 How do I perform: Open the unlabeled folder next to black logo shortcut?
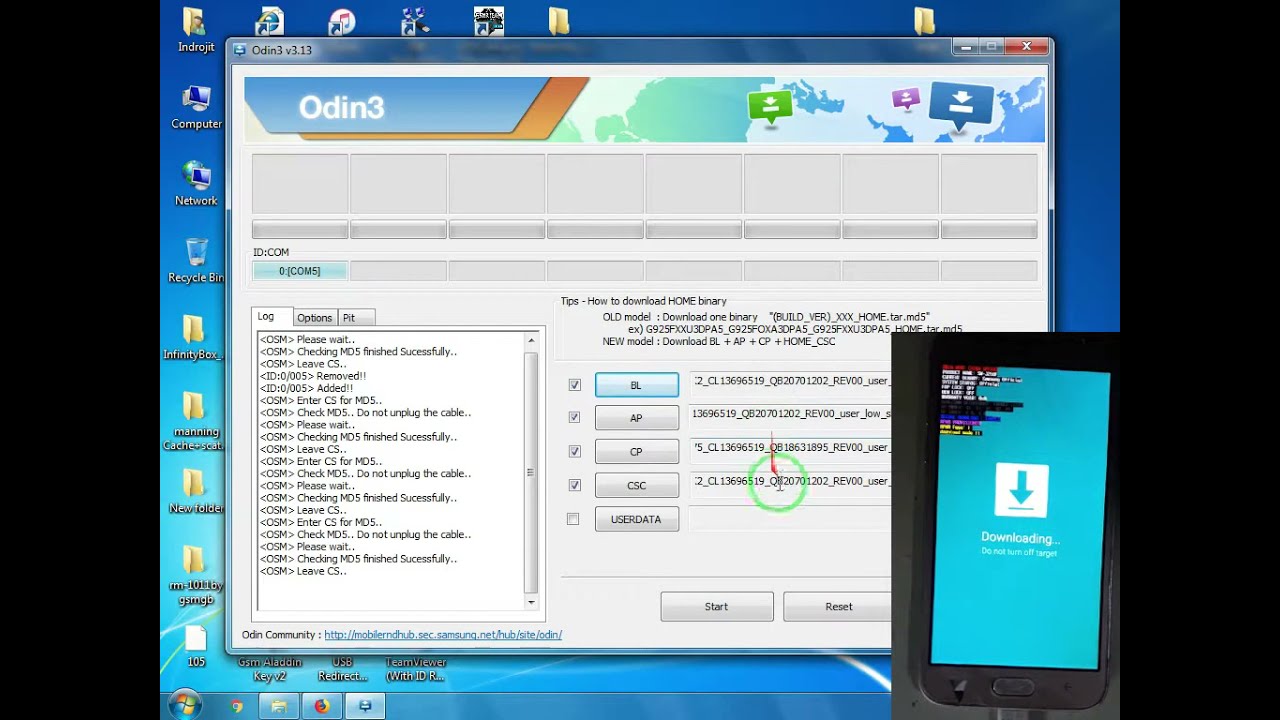559,21
